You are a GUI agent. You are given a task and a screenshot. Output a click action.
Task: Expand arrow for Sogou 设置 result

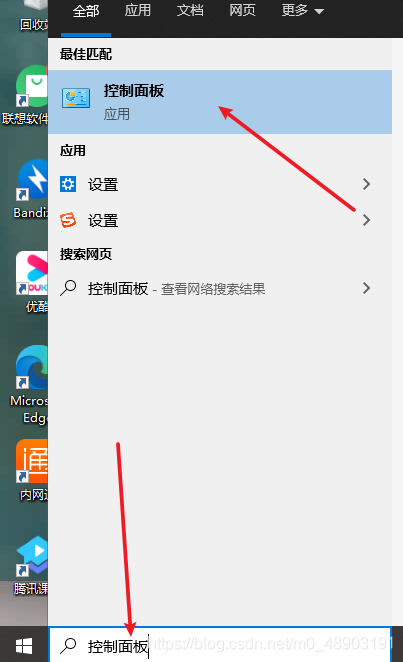pos(366,220)
